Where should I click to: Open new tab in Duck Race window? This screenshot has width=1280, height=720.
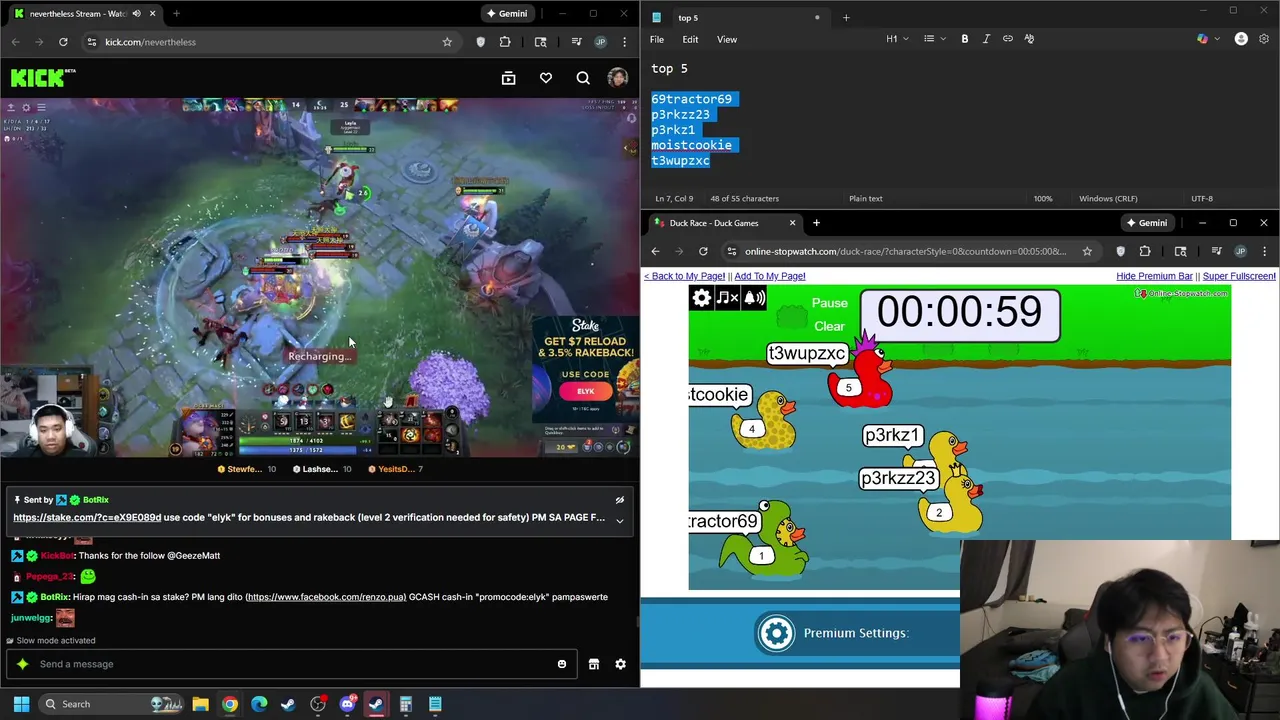point(816,223)
